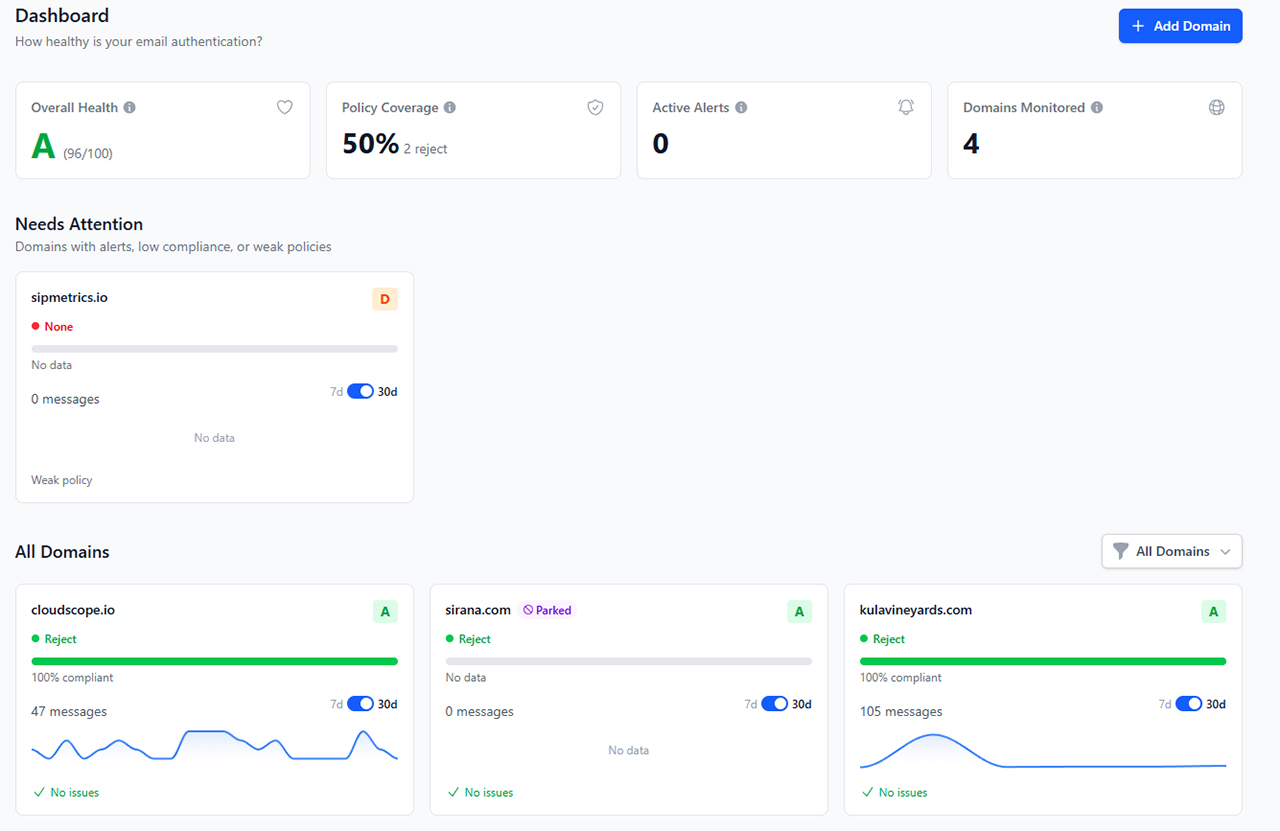Click the Weak policy text on sipmetrics.io
Screen dimensions: 1280x831
(62, 480)
